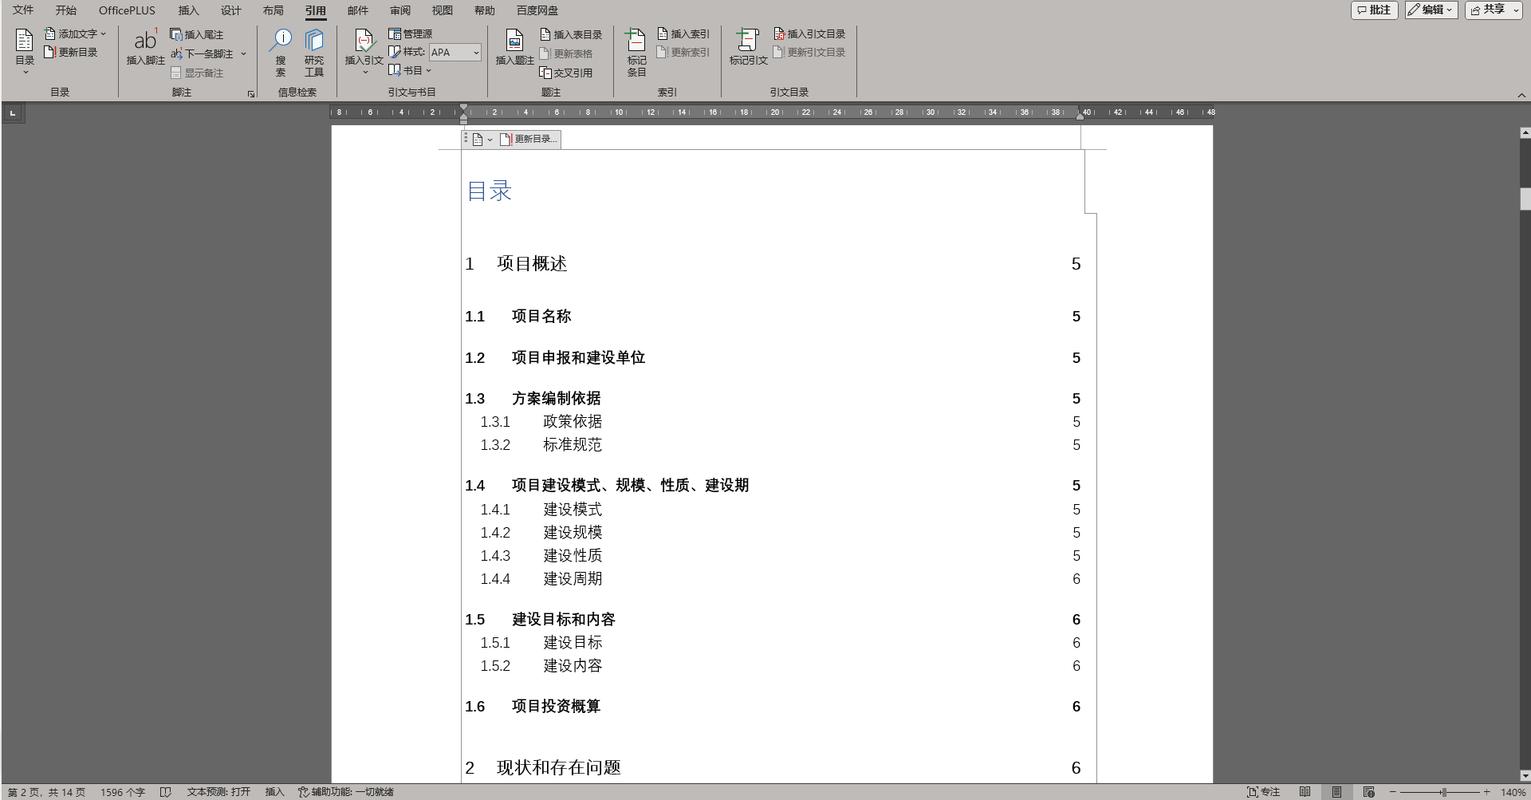Screen dimensions: 1531x800
Task: Open the 脚注 group dialog launcher
Action: click(x=251, y=94)
